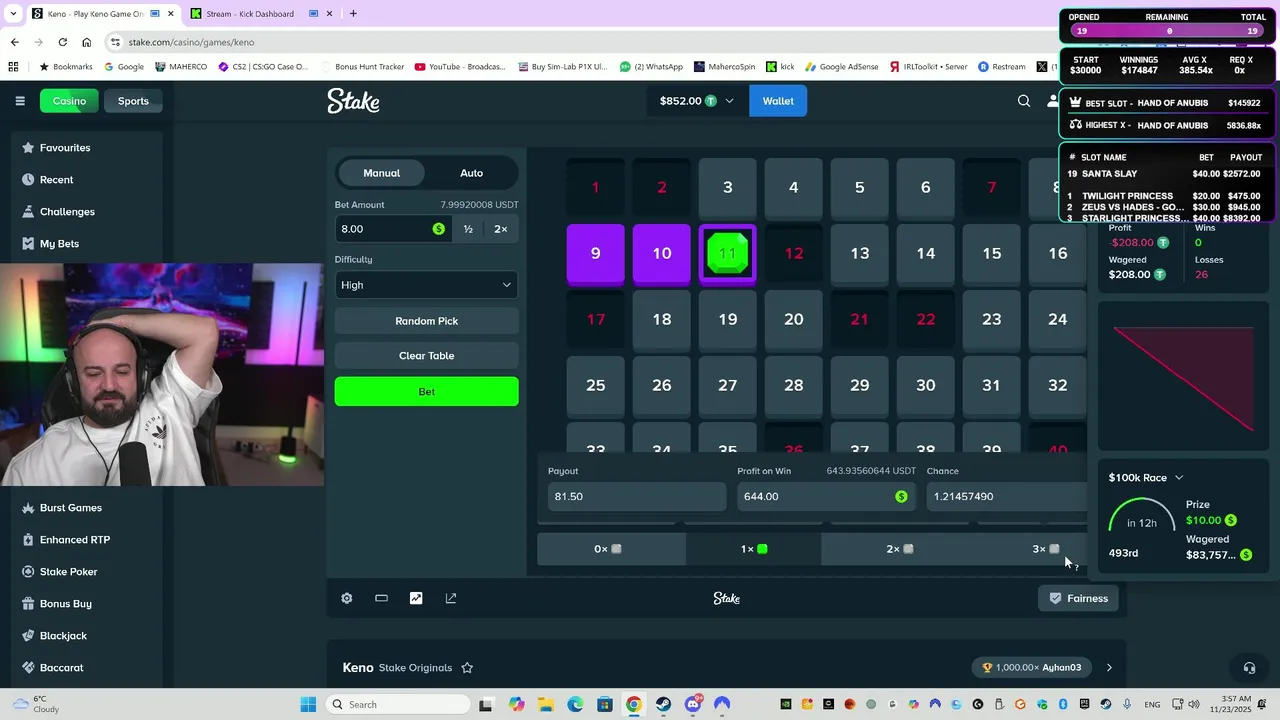Click the Chrome address bar URL
This screenshot has height=720, width=1280.
tap(191, 42)
